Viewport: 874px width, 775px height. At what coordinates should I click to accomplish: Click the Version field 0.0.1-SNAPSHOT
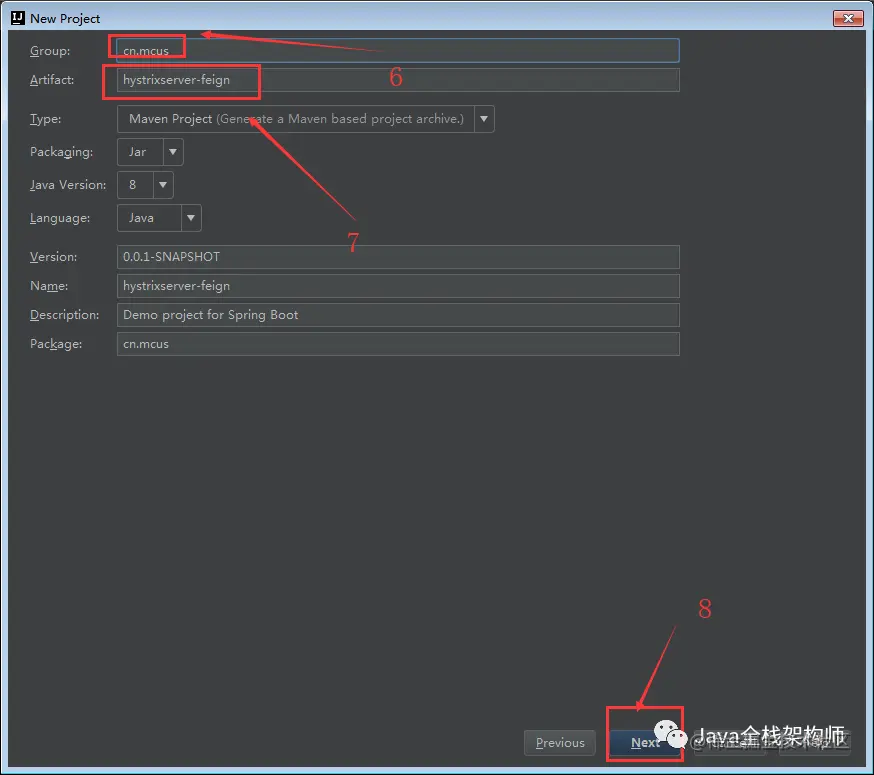point(398,257)
